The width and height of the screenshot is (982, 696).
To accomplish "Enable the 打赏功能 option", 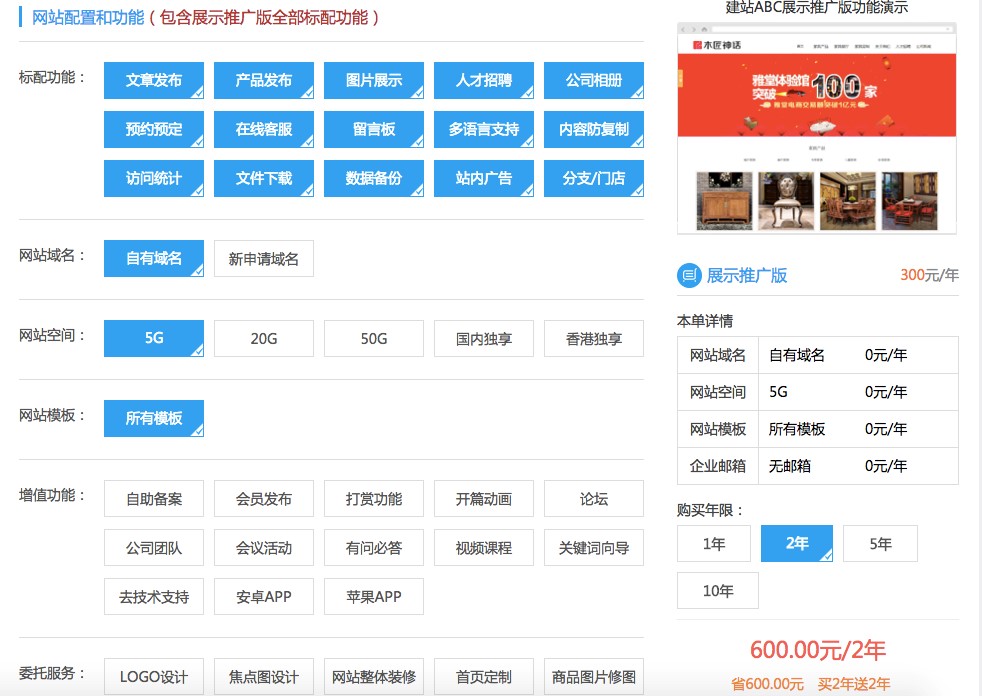I will point(373,498).
